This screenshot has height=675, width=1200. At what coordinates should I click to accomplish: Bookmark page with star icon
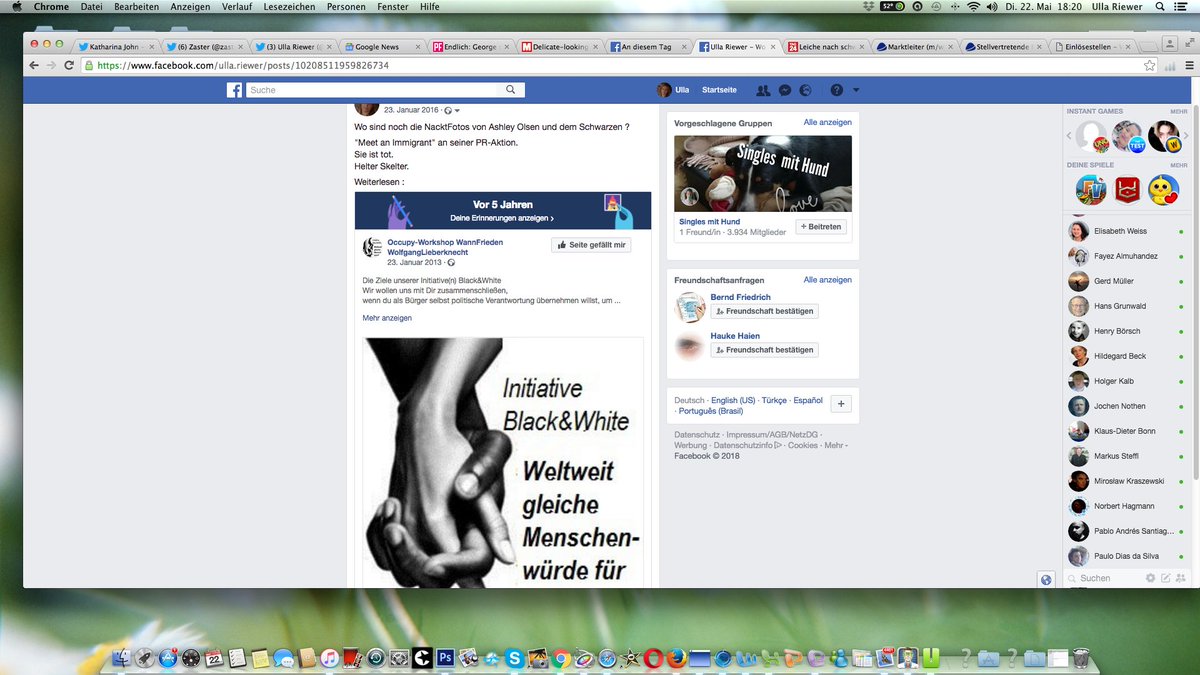1150,65
